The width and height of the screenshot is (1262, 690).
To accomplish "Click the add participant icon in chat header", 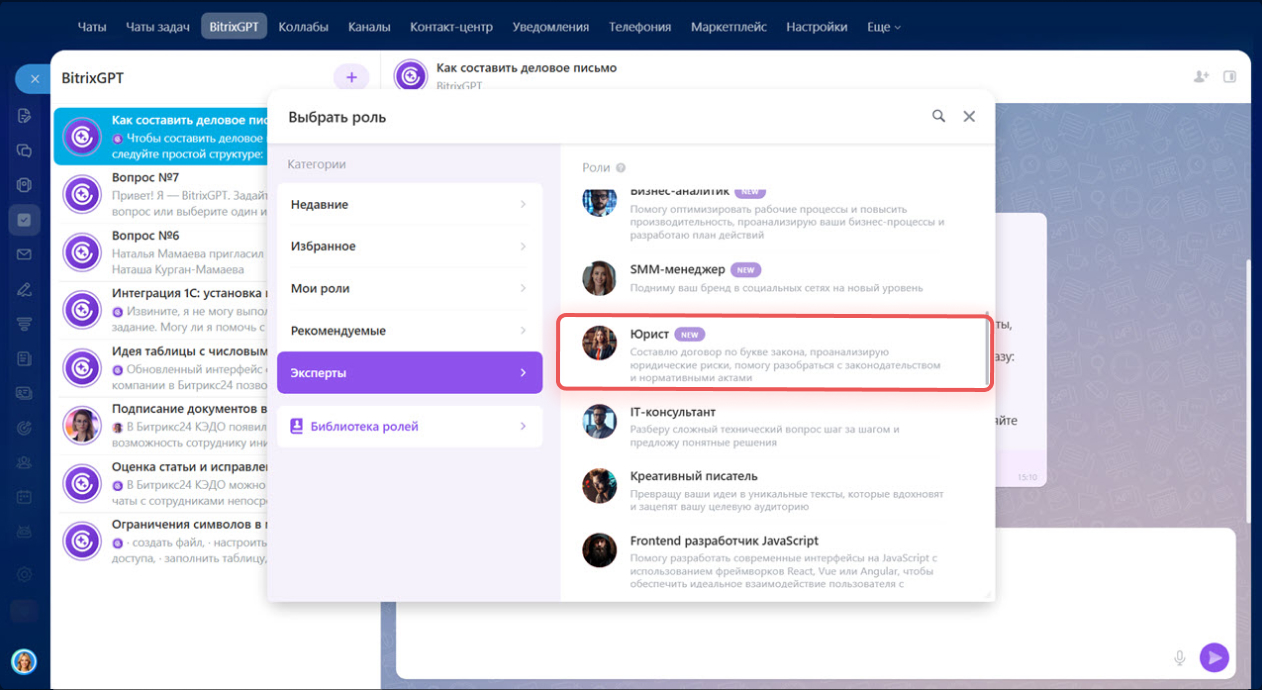I will point(1201,76).
